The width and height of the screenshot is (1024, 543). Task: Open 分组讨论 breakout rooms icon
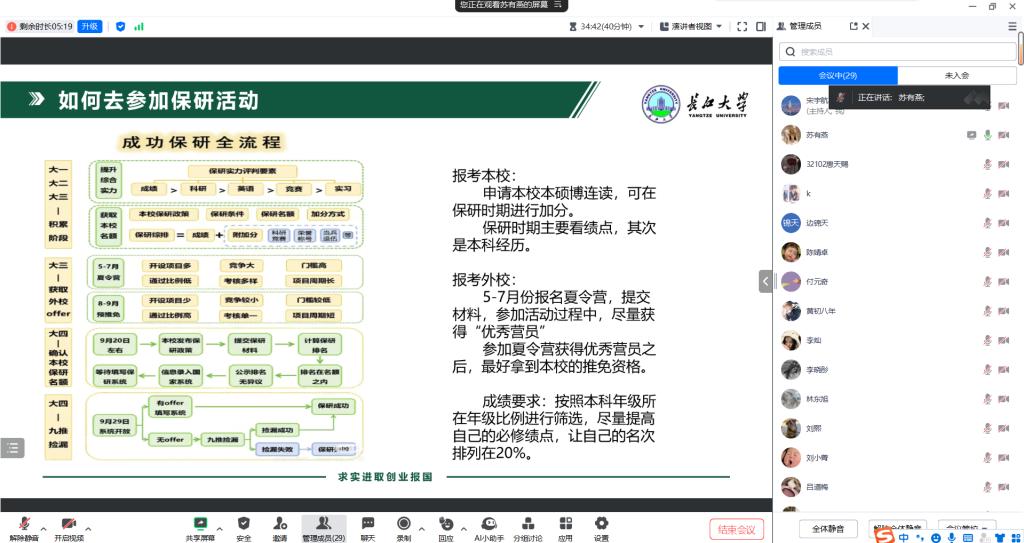[x=527, y=523]
